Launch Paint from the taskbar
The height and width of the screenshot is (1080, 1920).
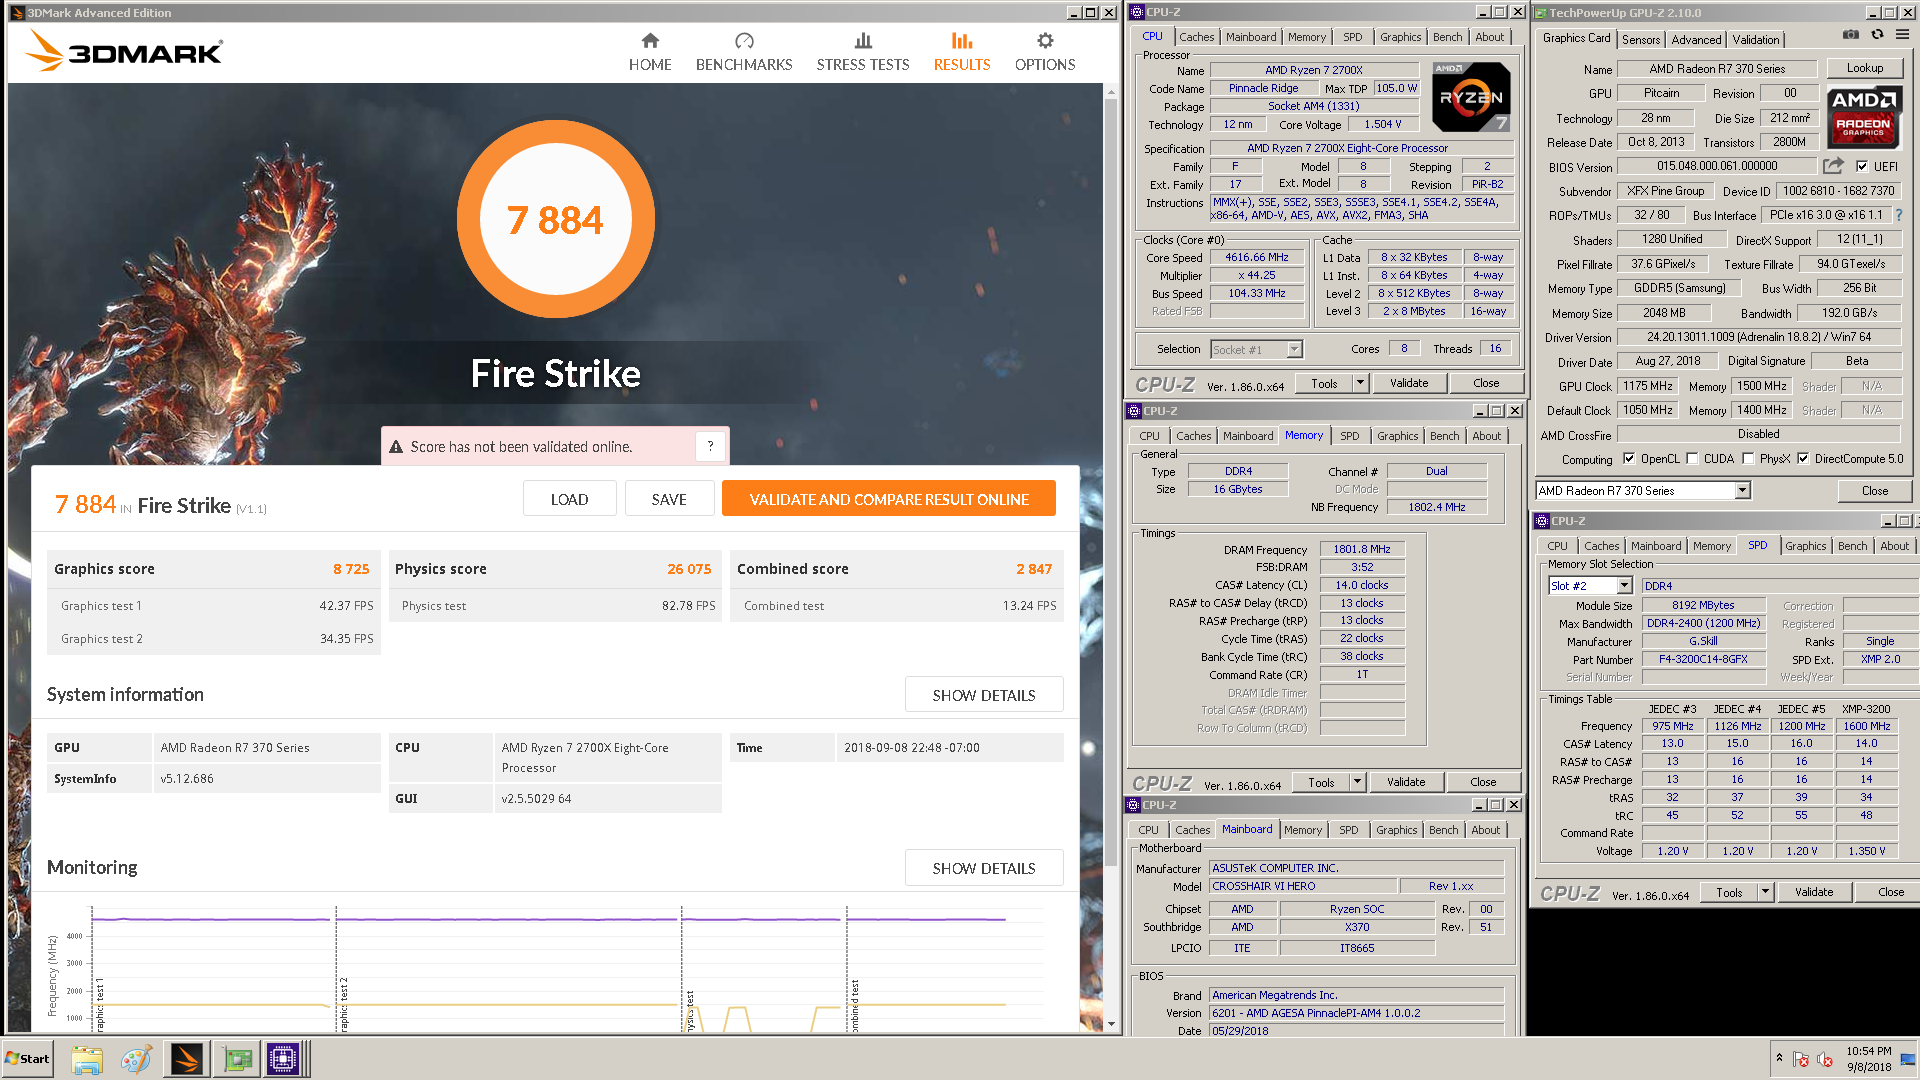[136, 1059]
